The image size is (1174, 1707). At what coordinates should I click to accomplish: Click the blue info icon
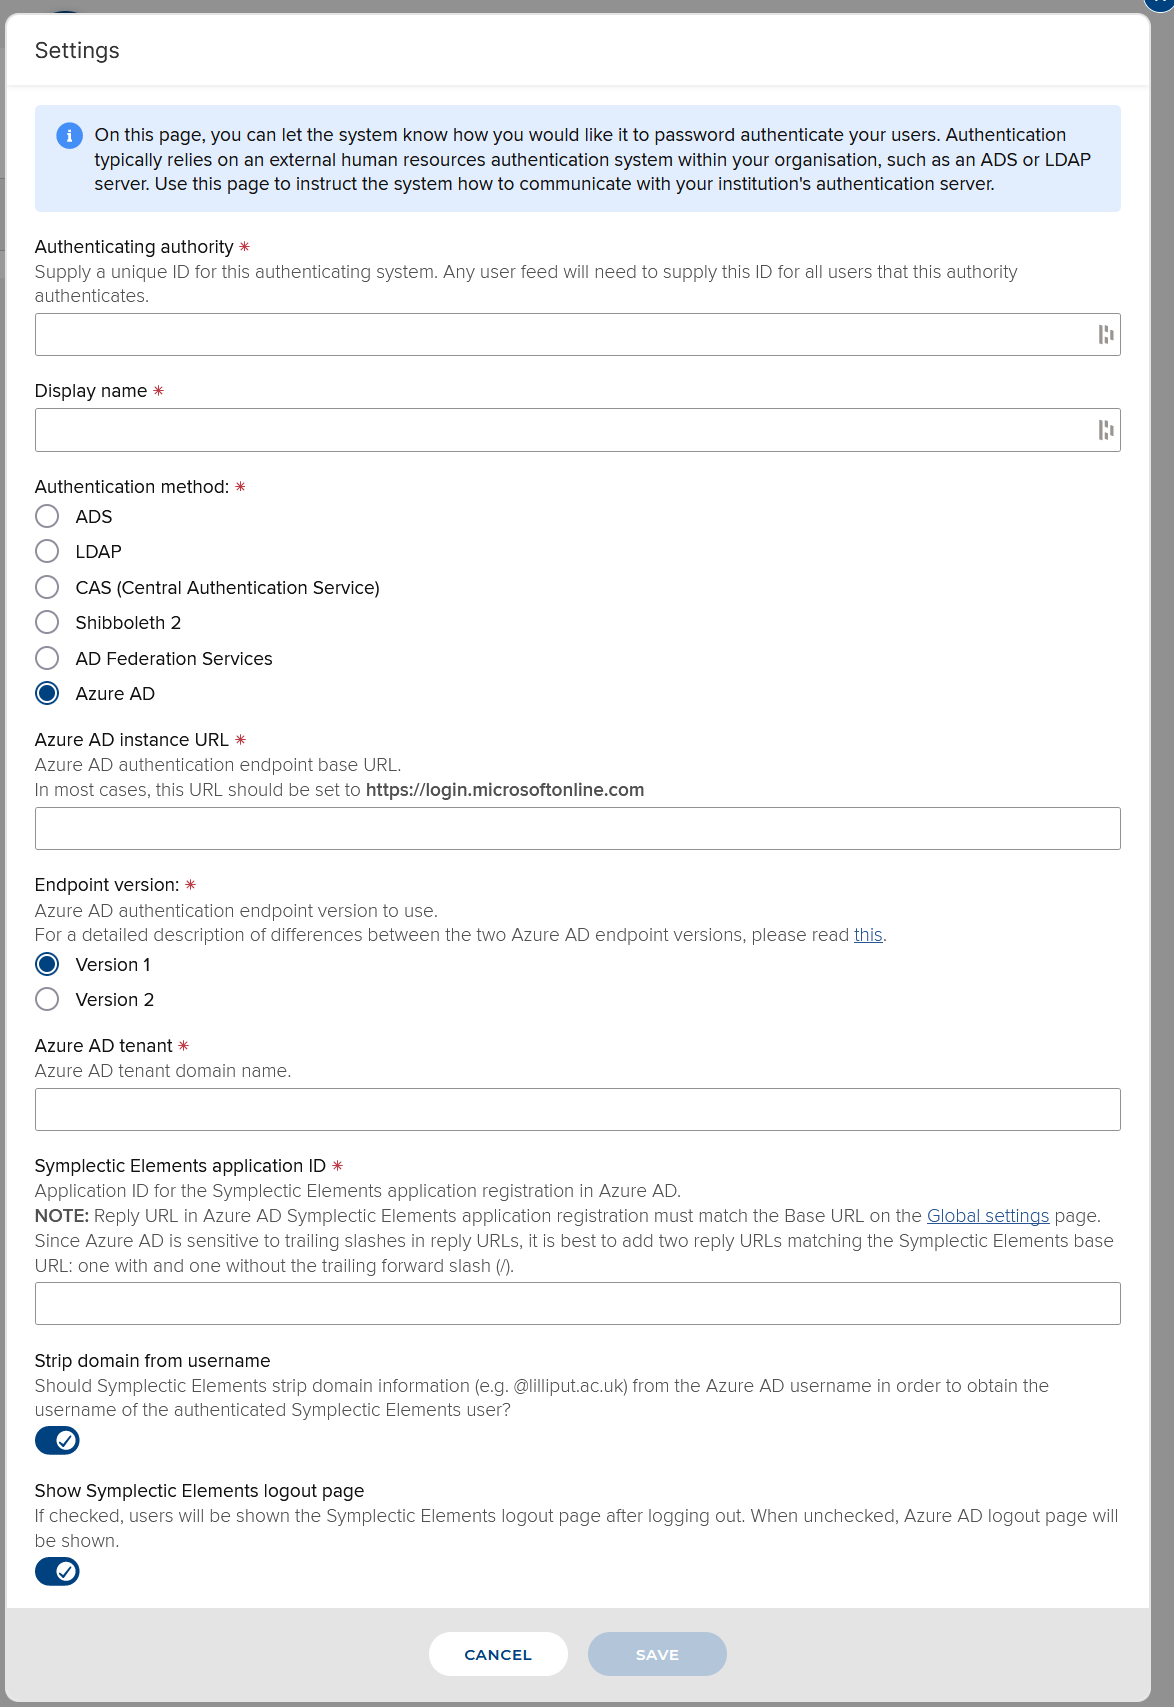point(69,135)
